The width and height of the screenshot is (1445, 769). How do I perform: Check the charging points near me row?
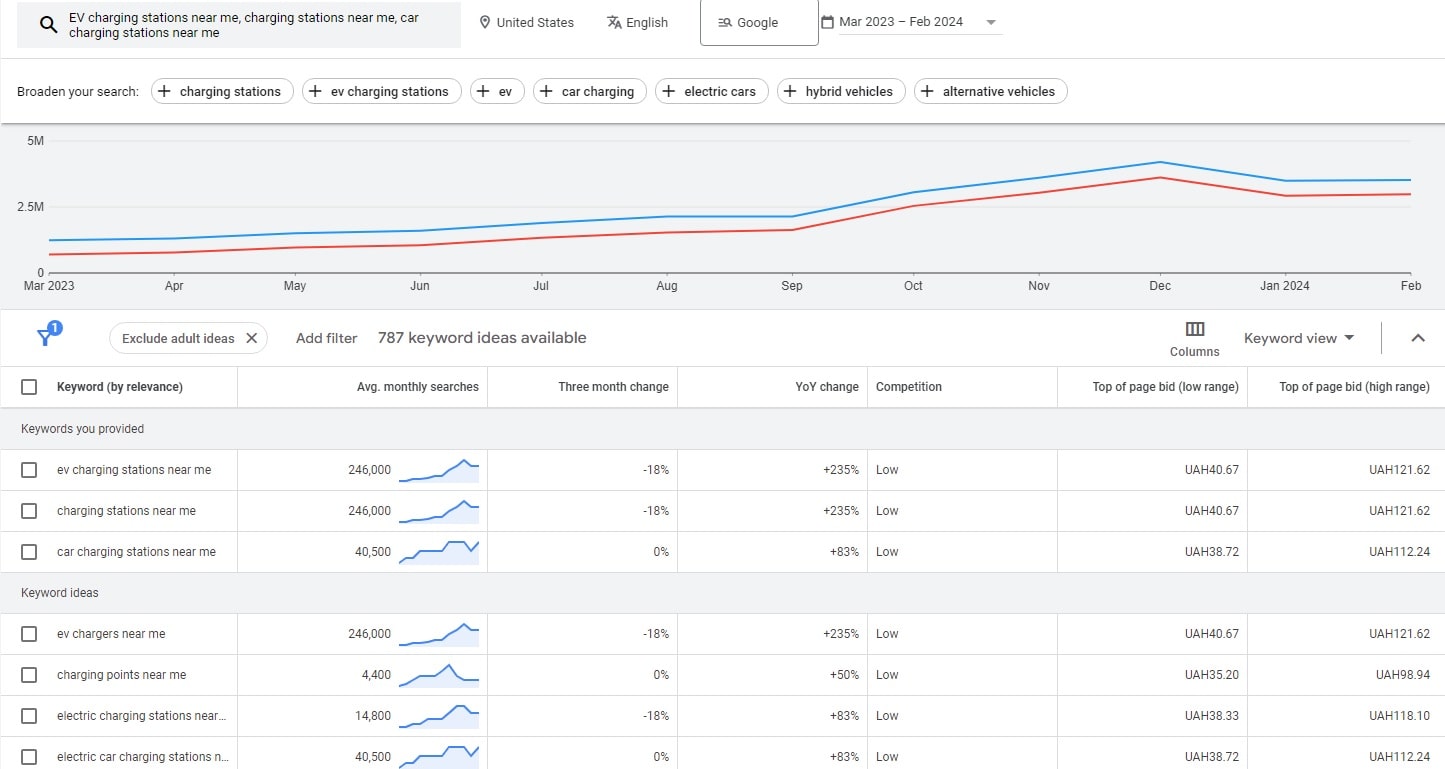(29, 675)
